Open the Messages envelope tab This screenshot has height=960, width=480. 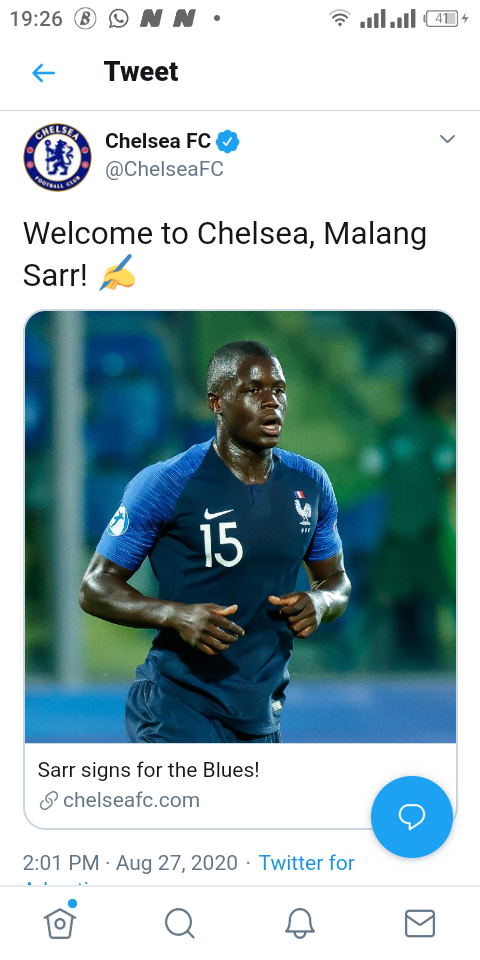coord(420,923)
